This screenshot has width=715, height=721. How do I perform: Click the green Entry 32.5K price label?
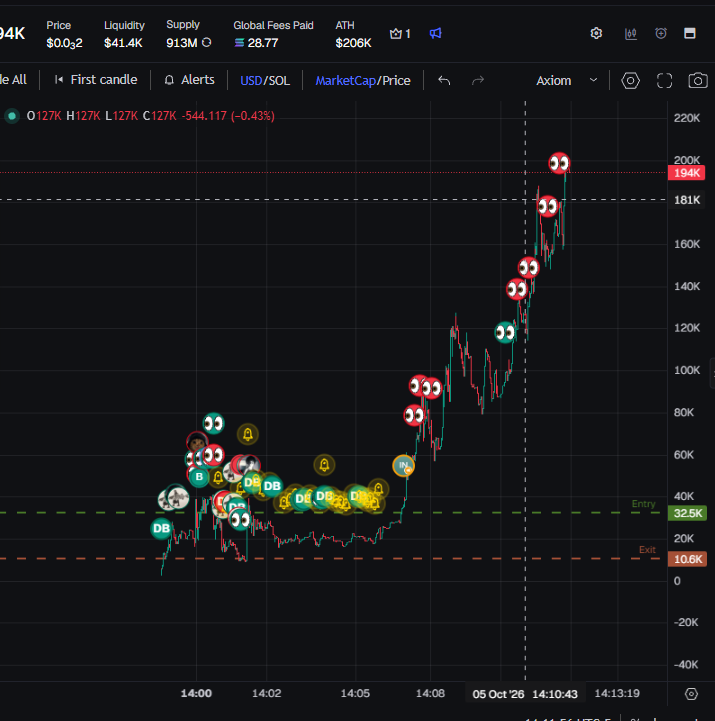[687, 514]
